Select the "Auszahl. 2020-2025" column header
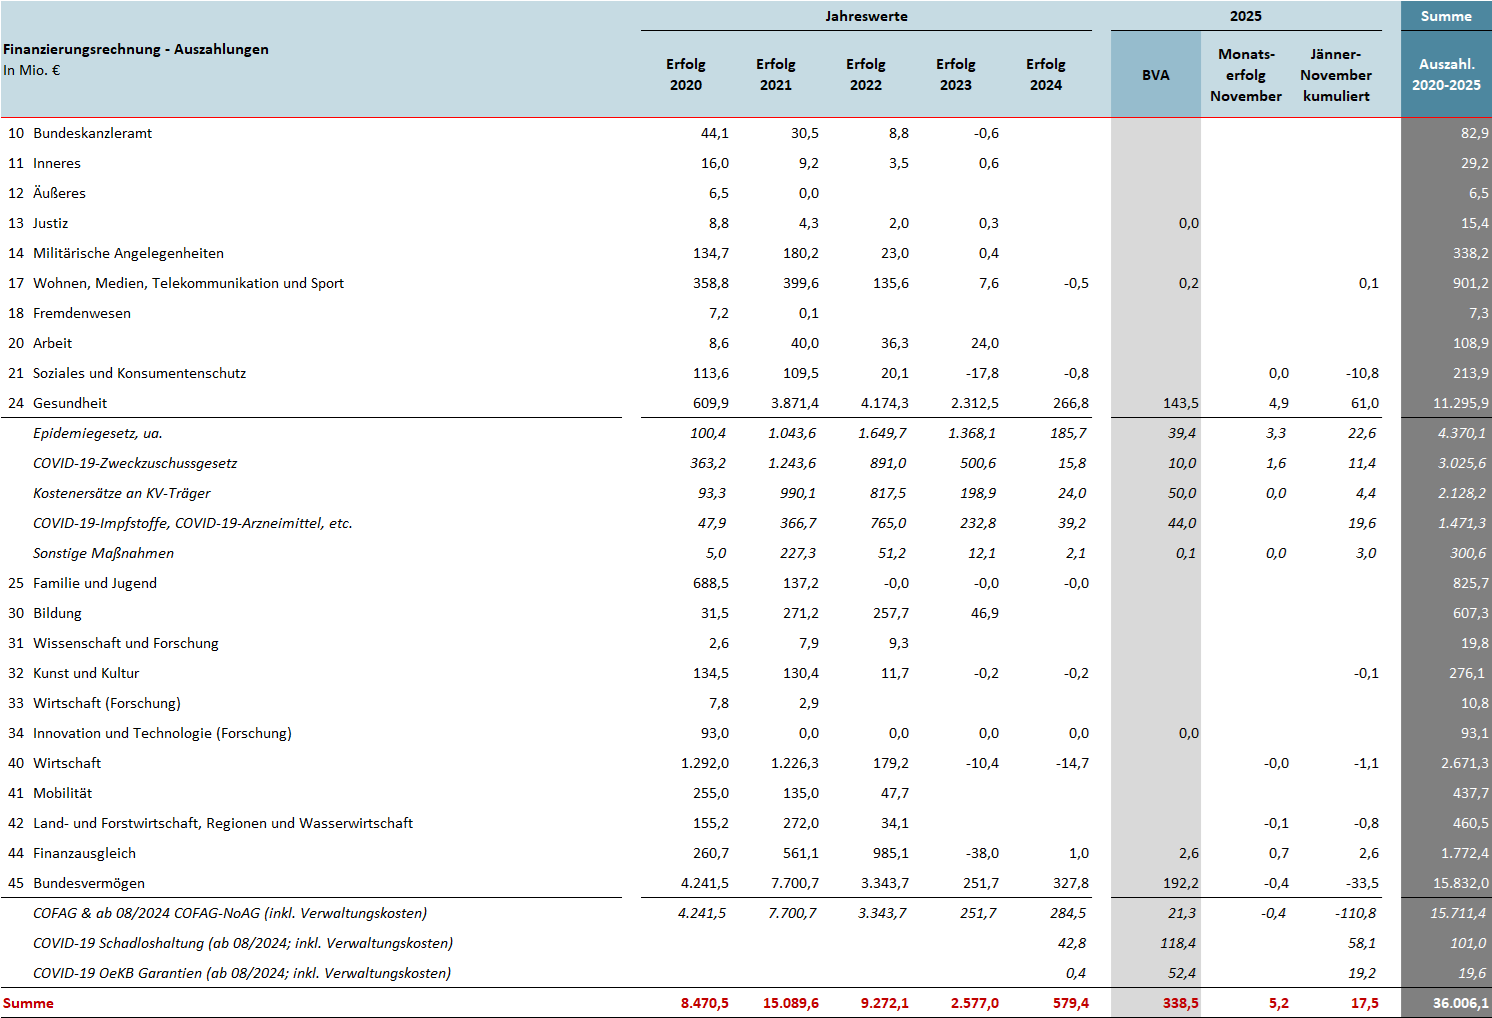Viewport: 1492px width, 1018px height. tap(1446, 75)
